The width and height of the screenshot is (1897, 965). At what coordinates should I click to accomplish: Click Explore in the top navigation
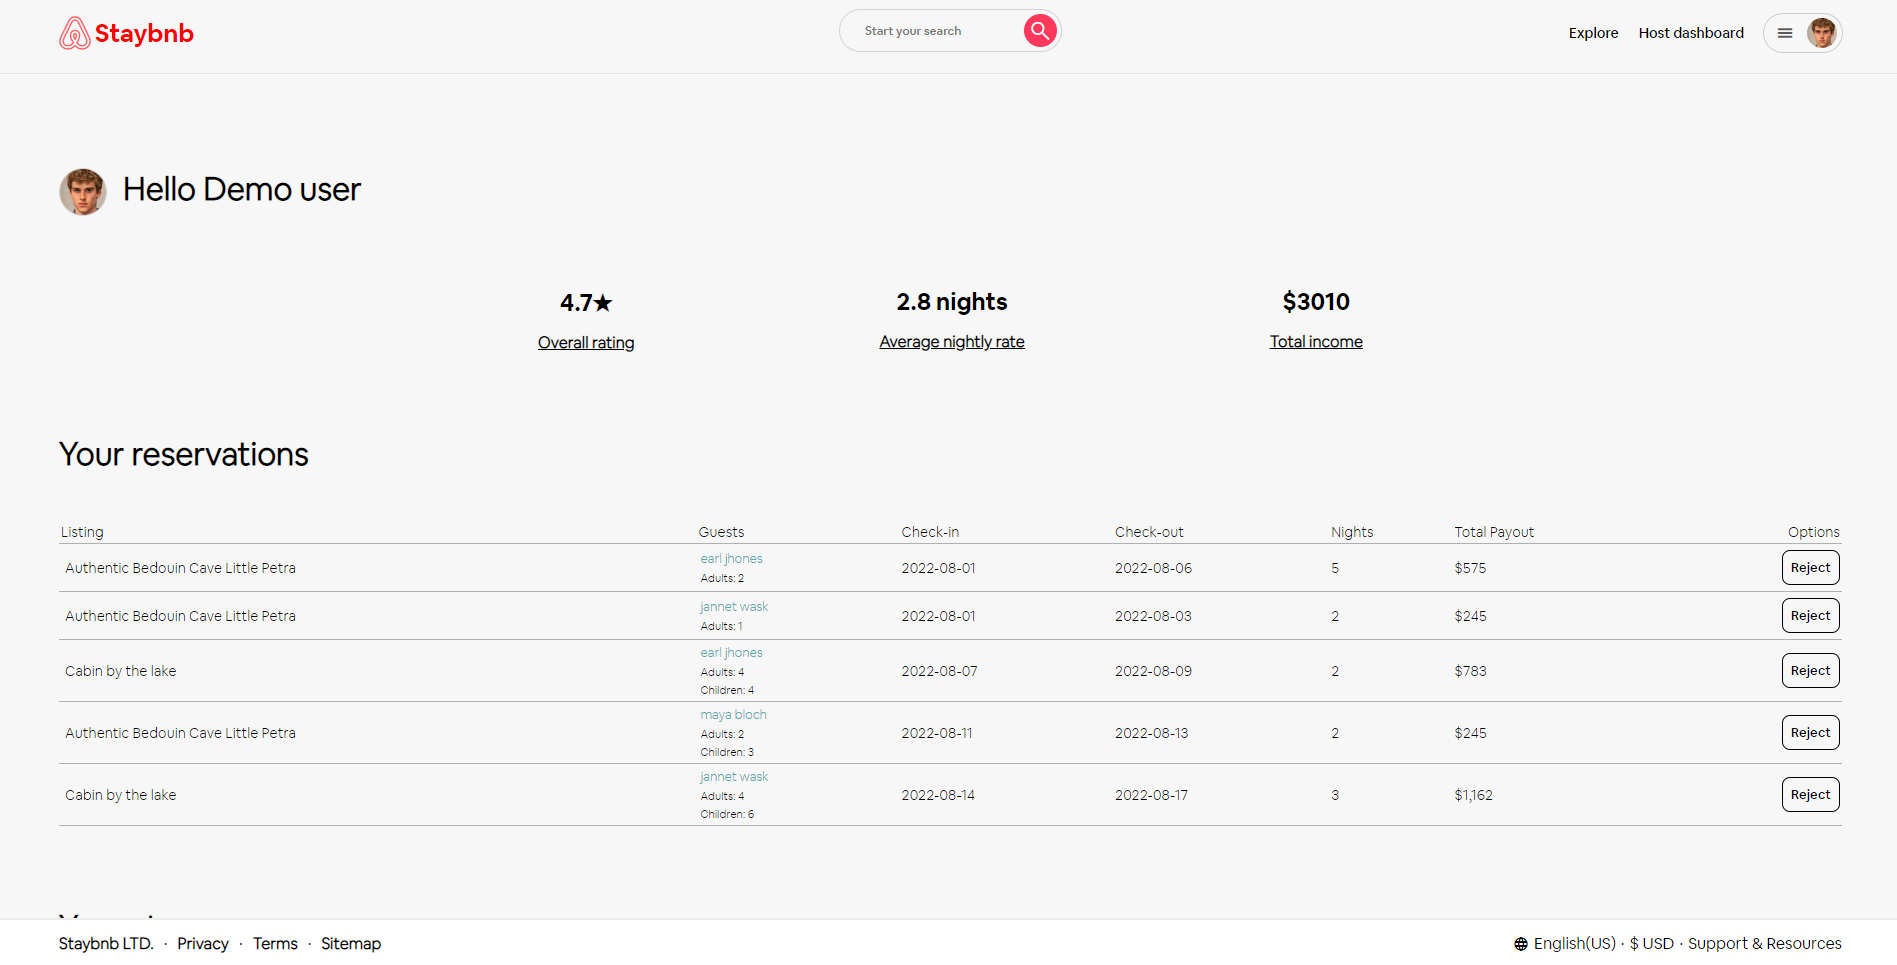tap(1593, 32)
